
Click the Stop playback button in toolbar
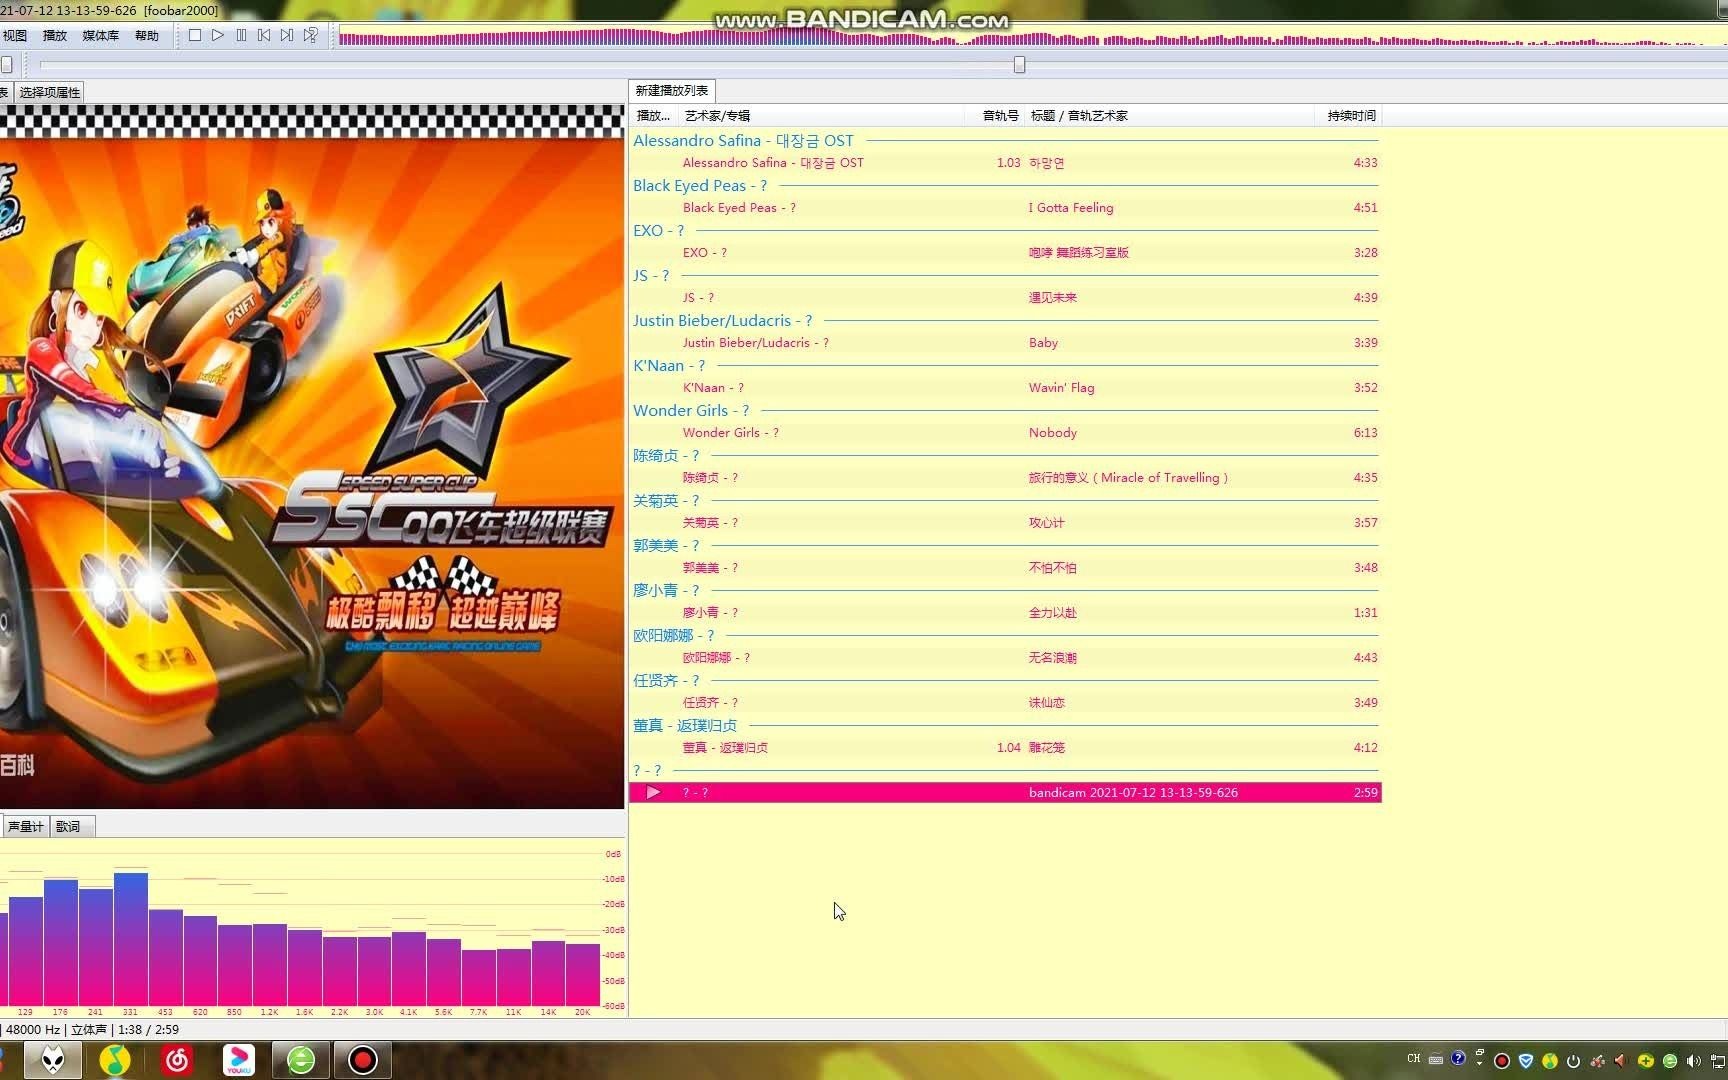(x=195, y=35)
